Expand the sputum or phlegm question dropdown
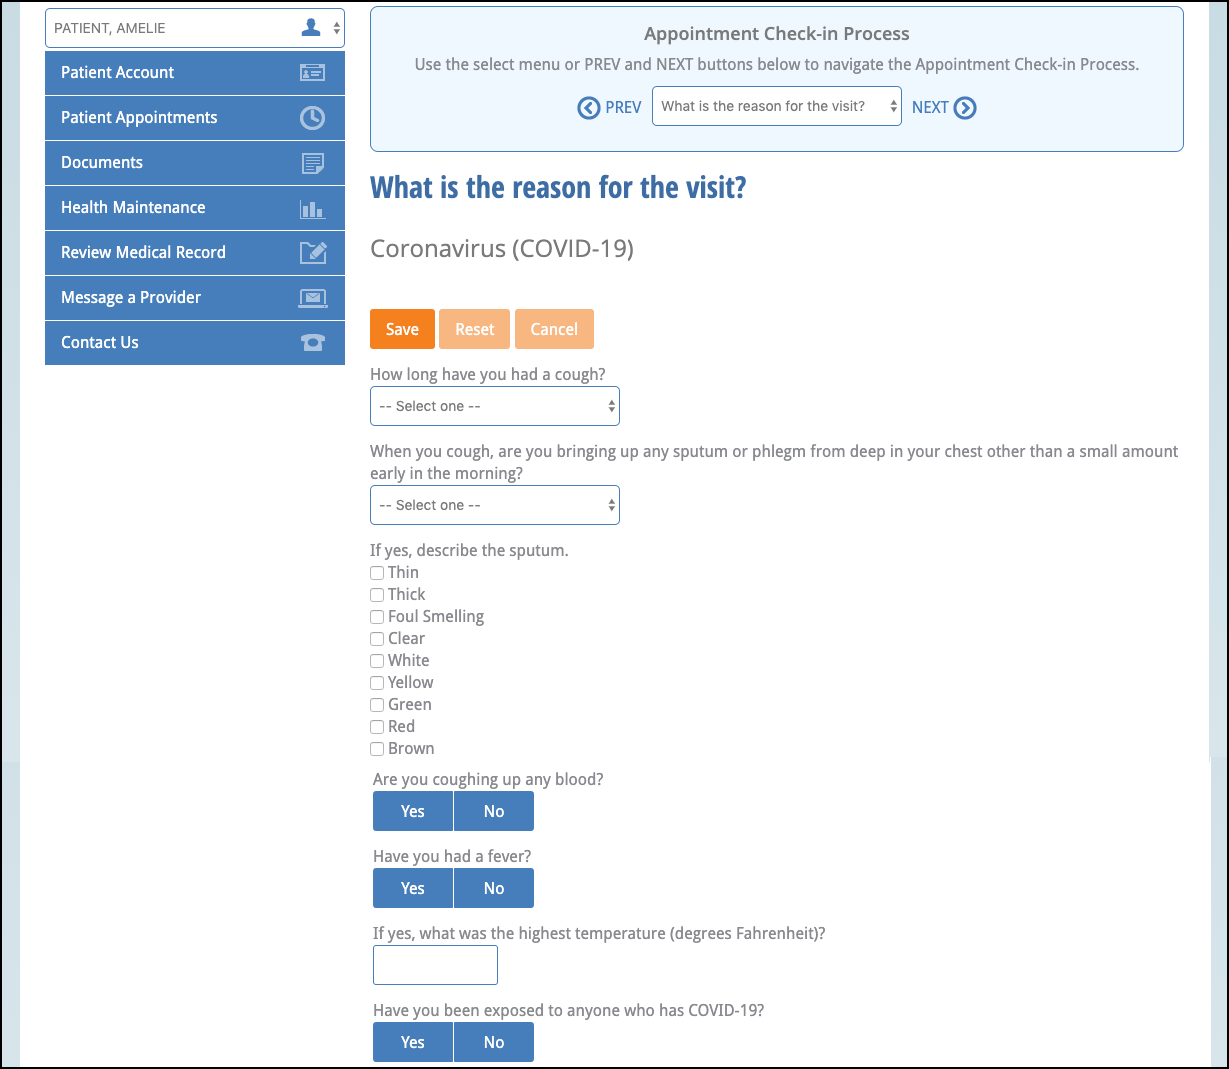1229x1069 pixels. coord(494,505)
